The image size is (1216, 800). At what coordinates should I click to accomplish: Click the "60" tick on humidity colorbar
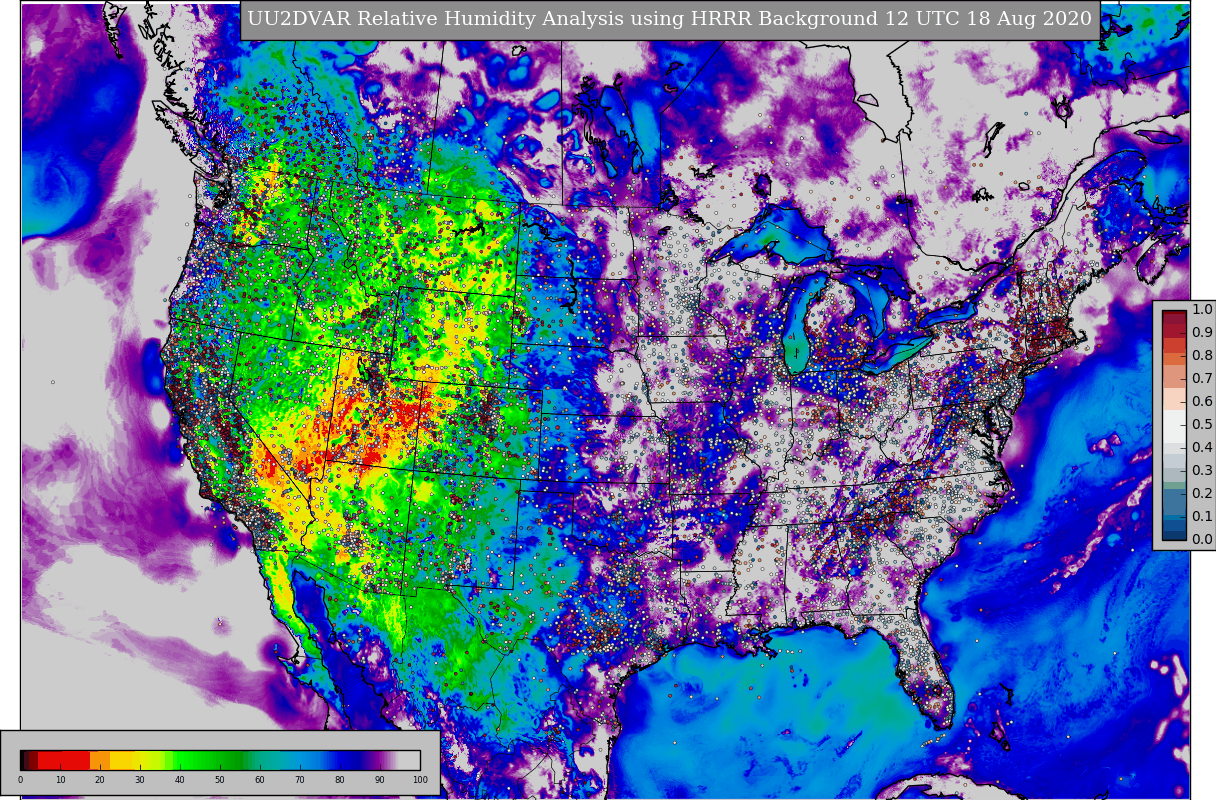[260, 780]
